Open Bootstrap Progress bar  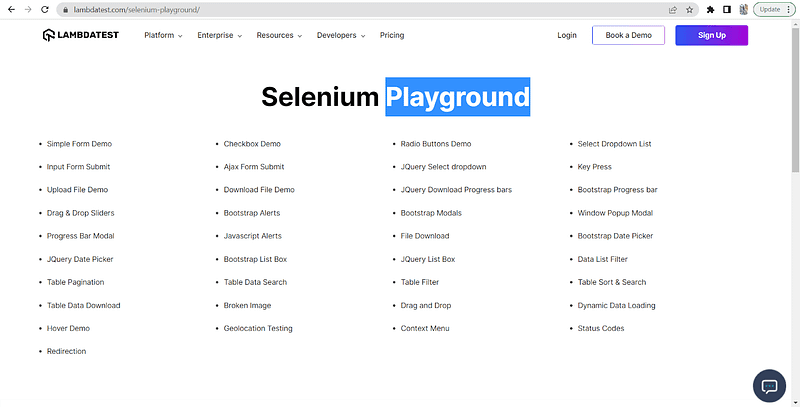point(617,190)
